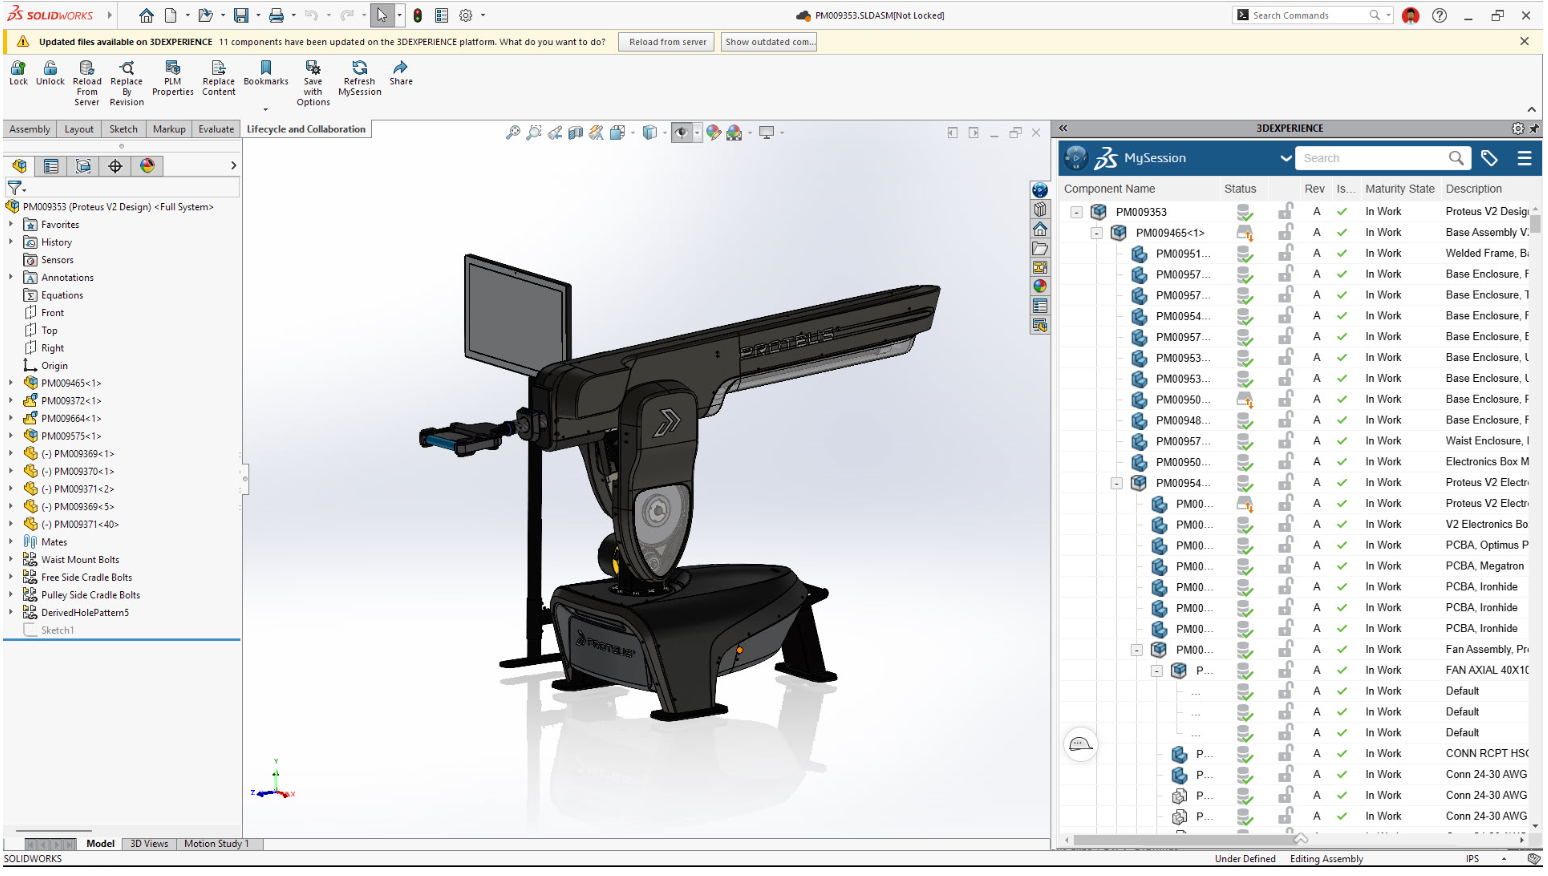Open the MySession dropdown chevron
This screenshot has width=1548, height=876.
1285,158
